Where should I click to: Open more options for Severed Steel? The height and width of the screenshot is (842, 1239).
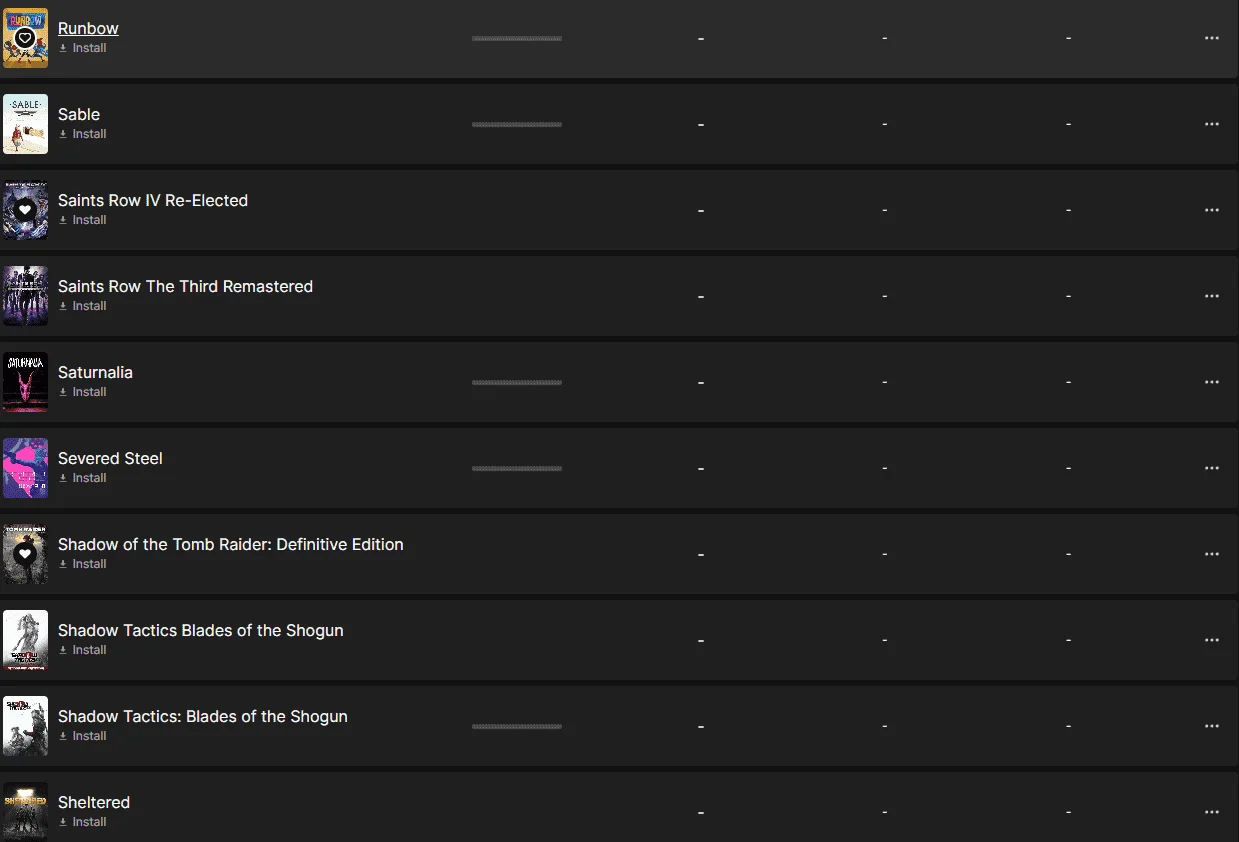(1212, 468)
